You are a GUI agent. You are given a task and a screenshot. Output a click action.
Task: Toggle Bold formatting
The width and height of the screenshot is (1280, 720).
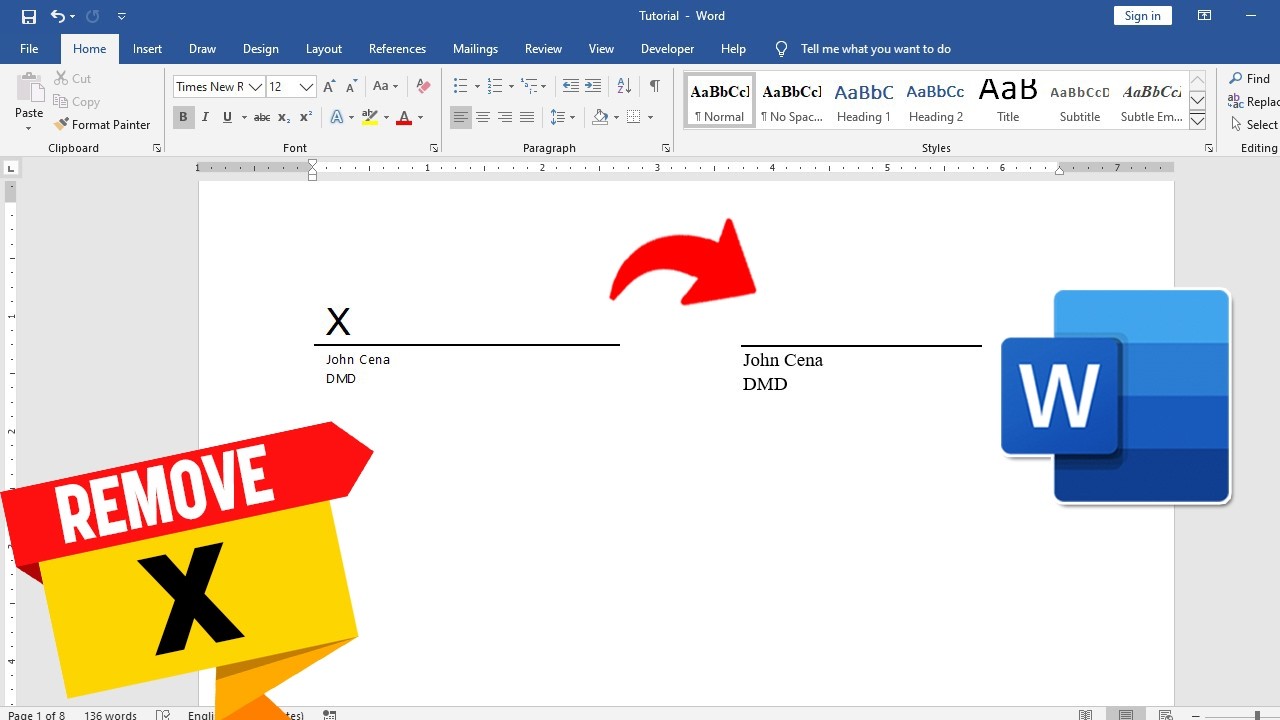183,117
